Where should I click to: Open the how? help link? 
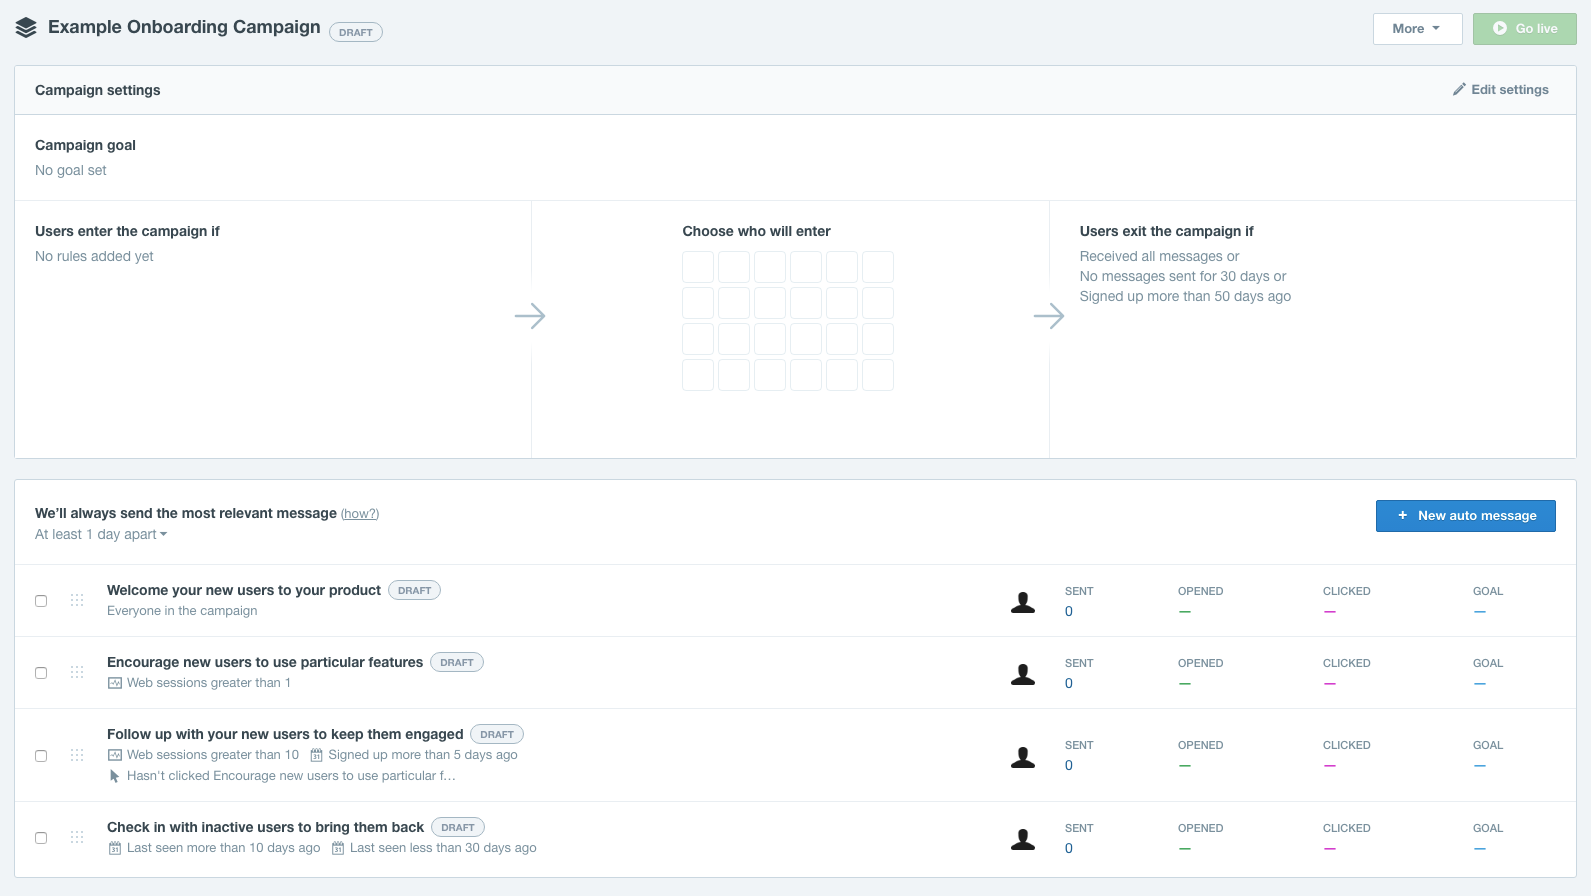[x=360, y=514]
